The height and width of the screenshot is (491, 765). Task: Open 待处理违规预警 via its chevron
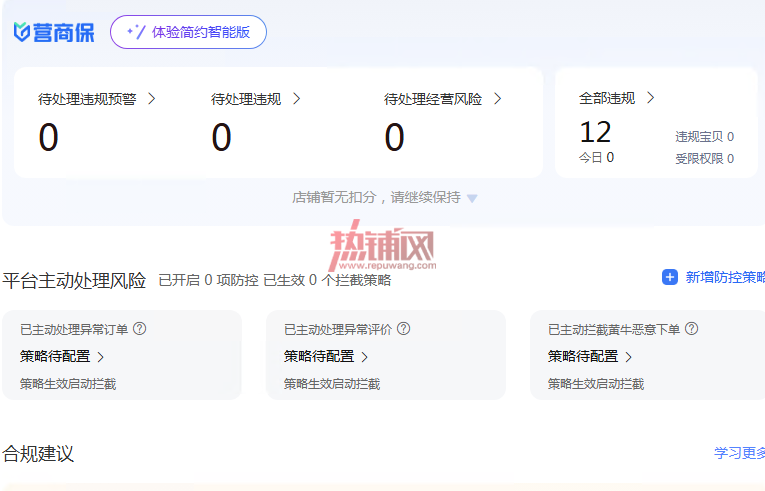(152, 99)
